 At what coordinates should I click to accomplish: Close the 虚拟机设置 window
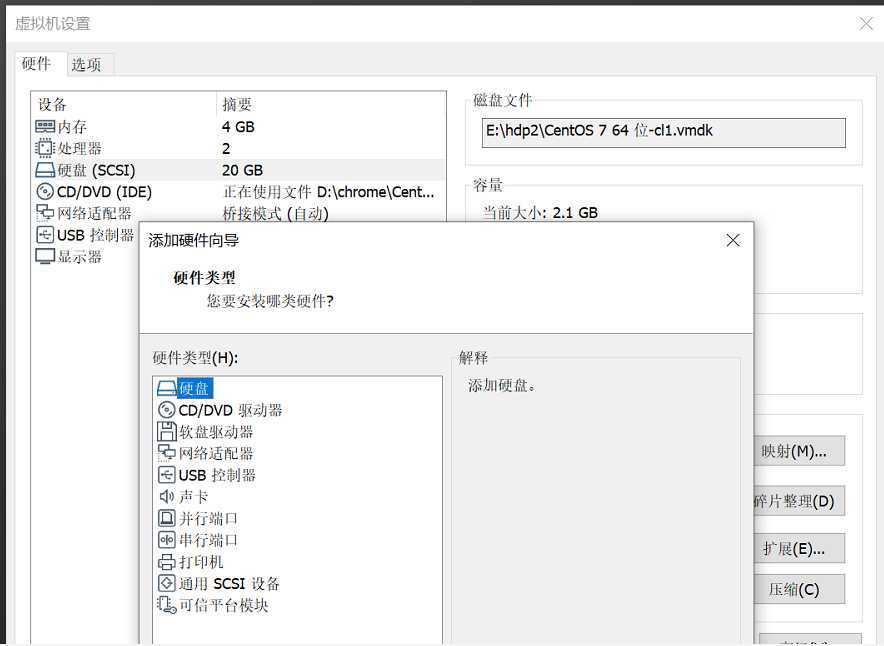click(x=866, y=23)
